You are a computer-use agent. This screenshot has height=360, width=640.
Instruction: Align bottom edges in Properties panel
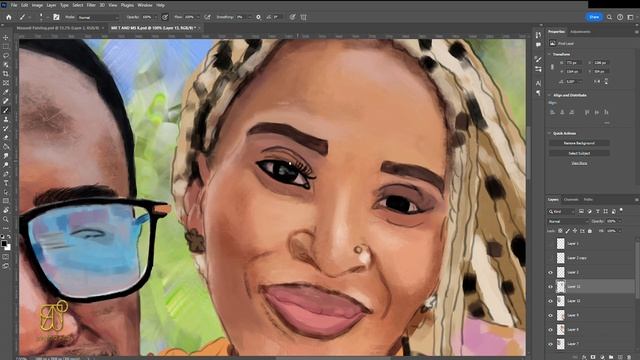pyautogui.click(x=606, y=112)
